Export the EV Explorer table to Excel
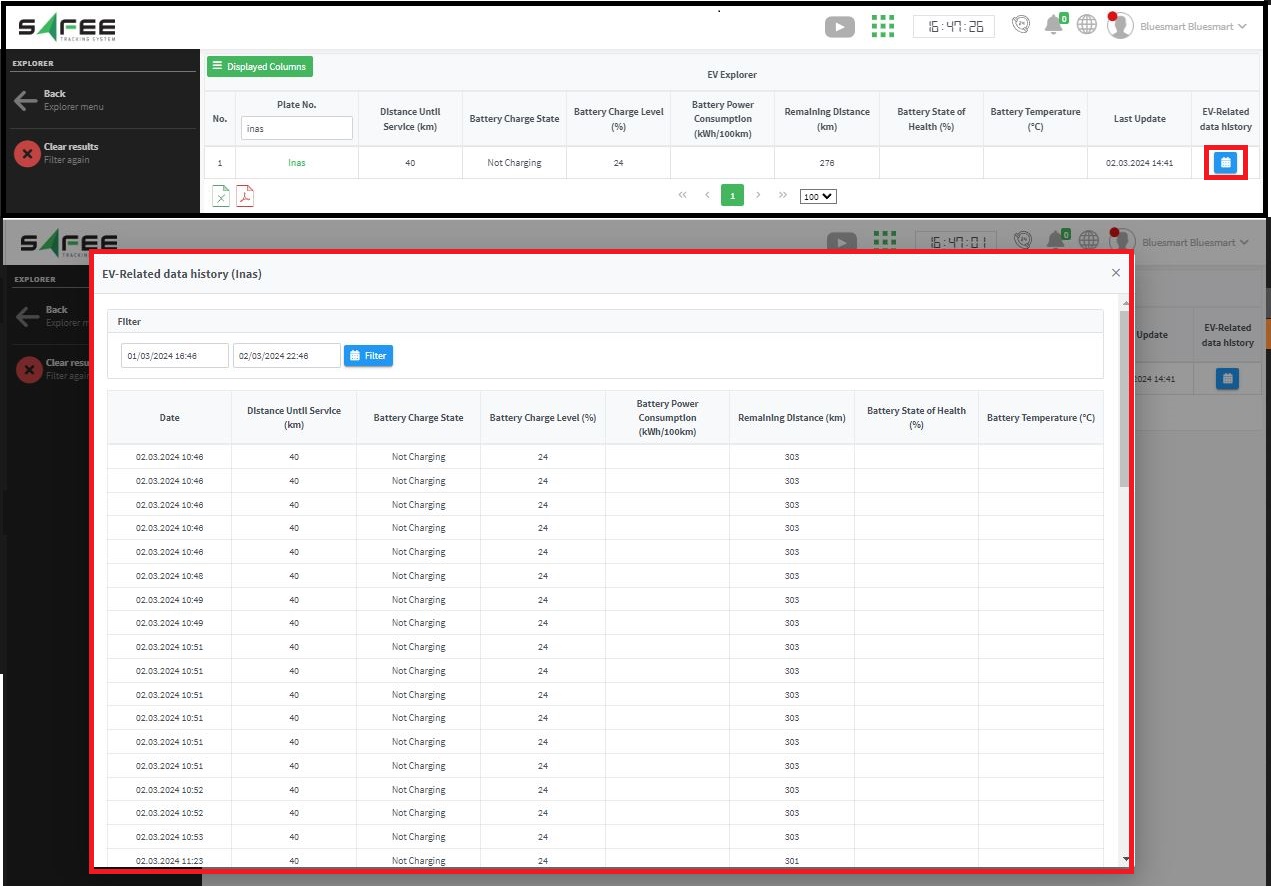The height and width of the screenshot is (888, 1271). [221, 196]
